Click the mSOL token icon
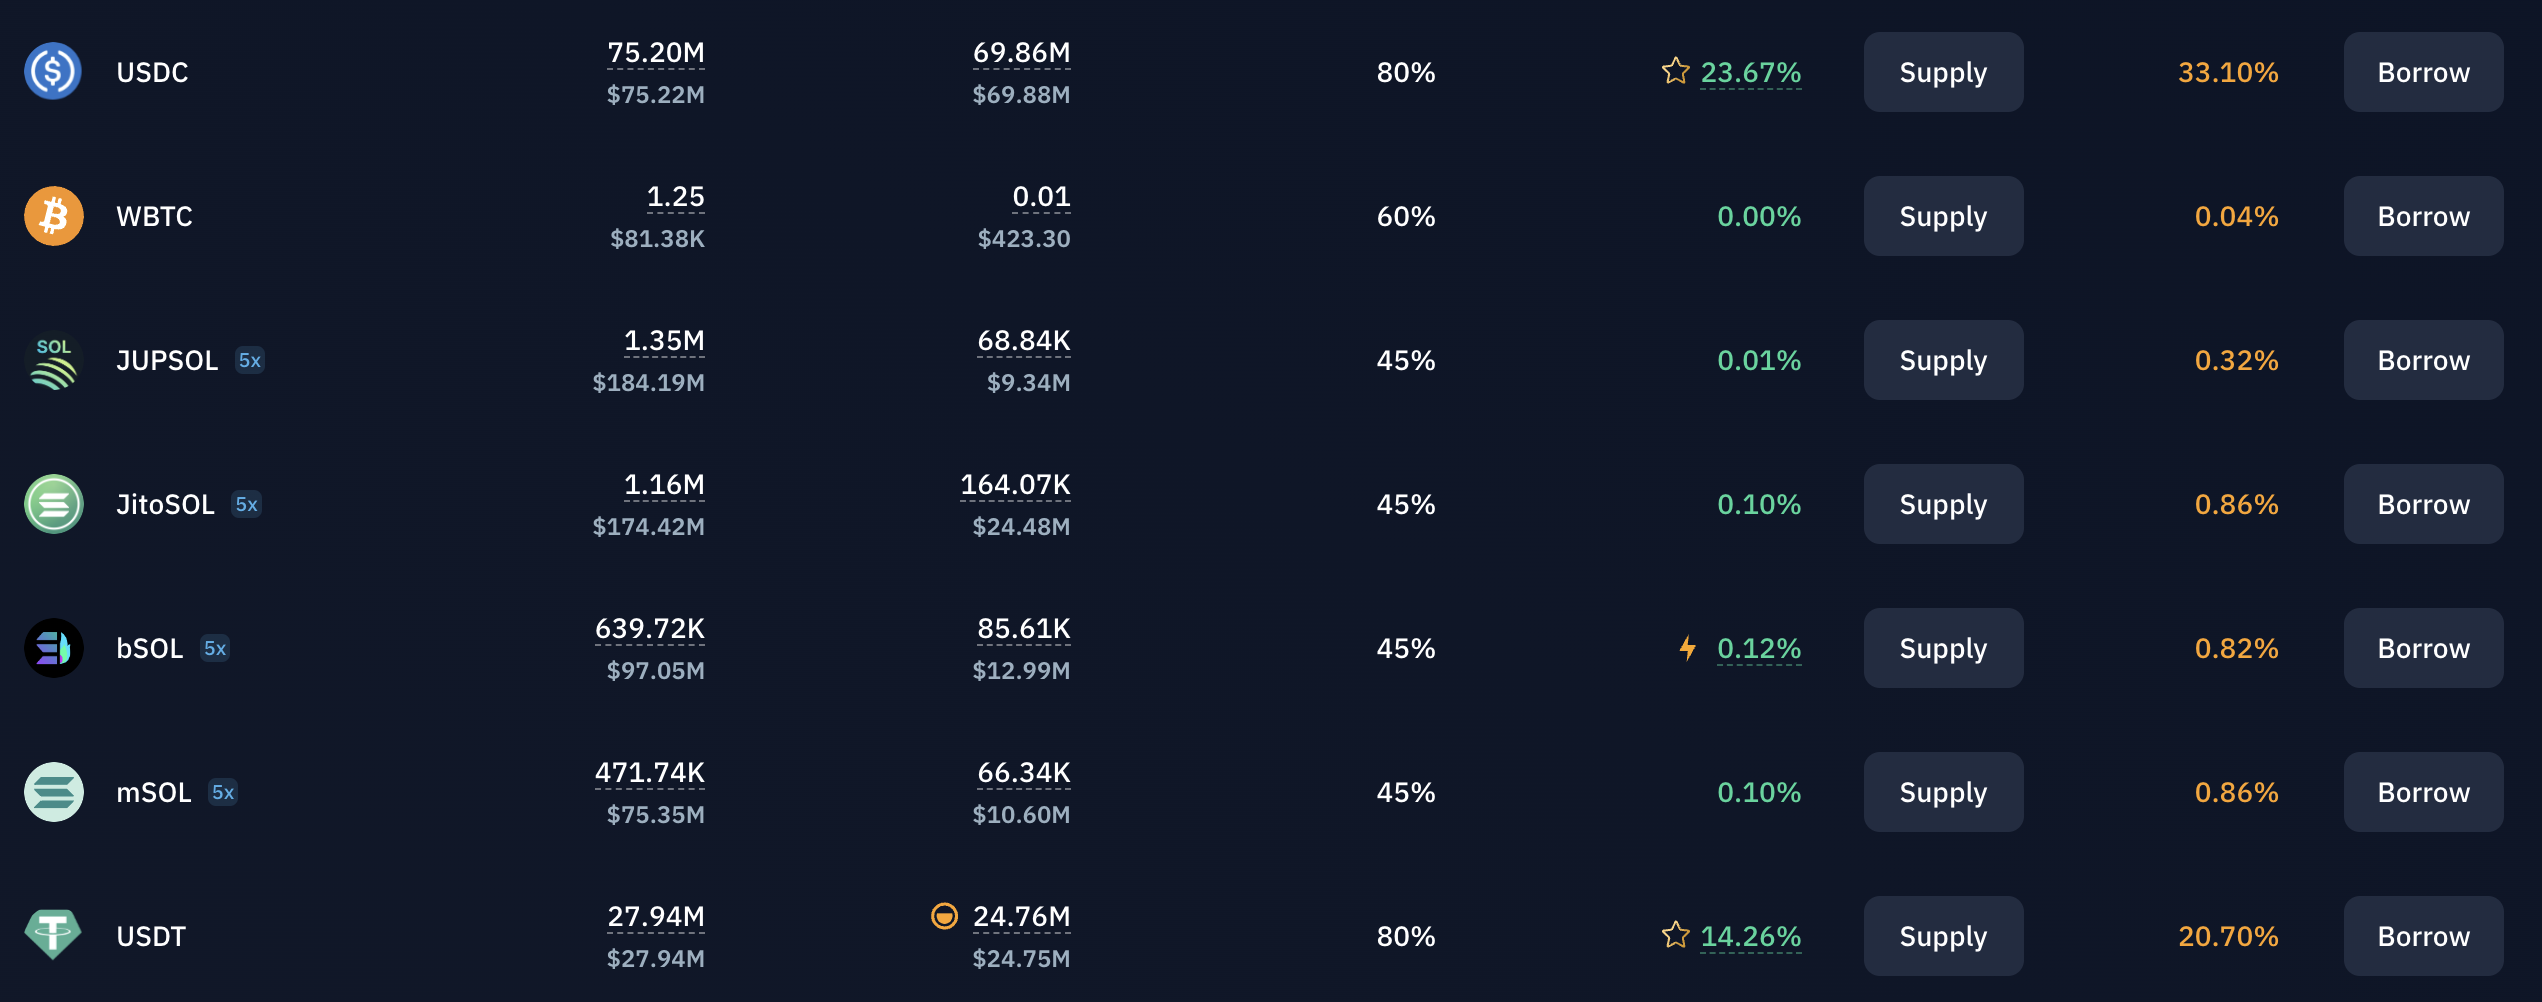The width and height of the screenshot is (2542, 1002). click(x=53, y=792)
